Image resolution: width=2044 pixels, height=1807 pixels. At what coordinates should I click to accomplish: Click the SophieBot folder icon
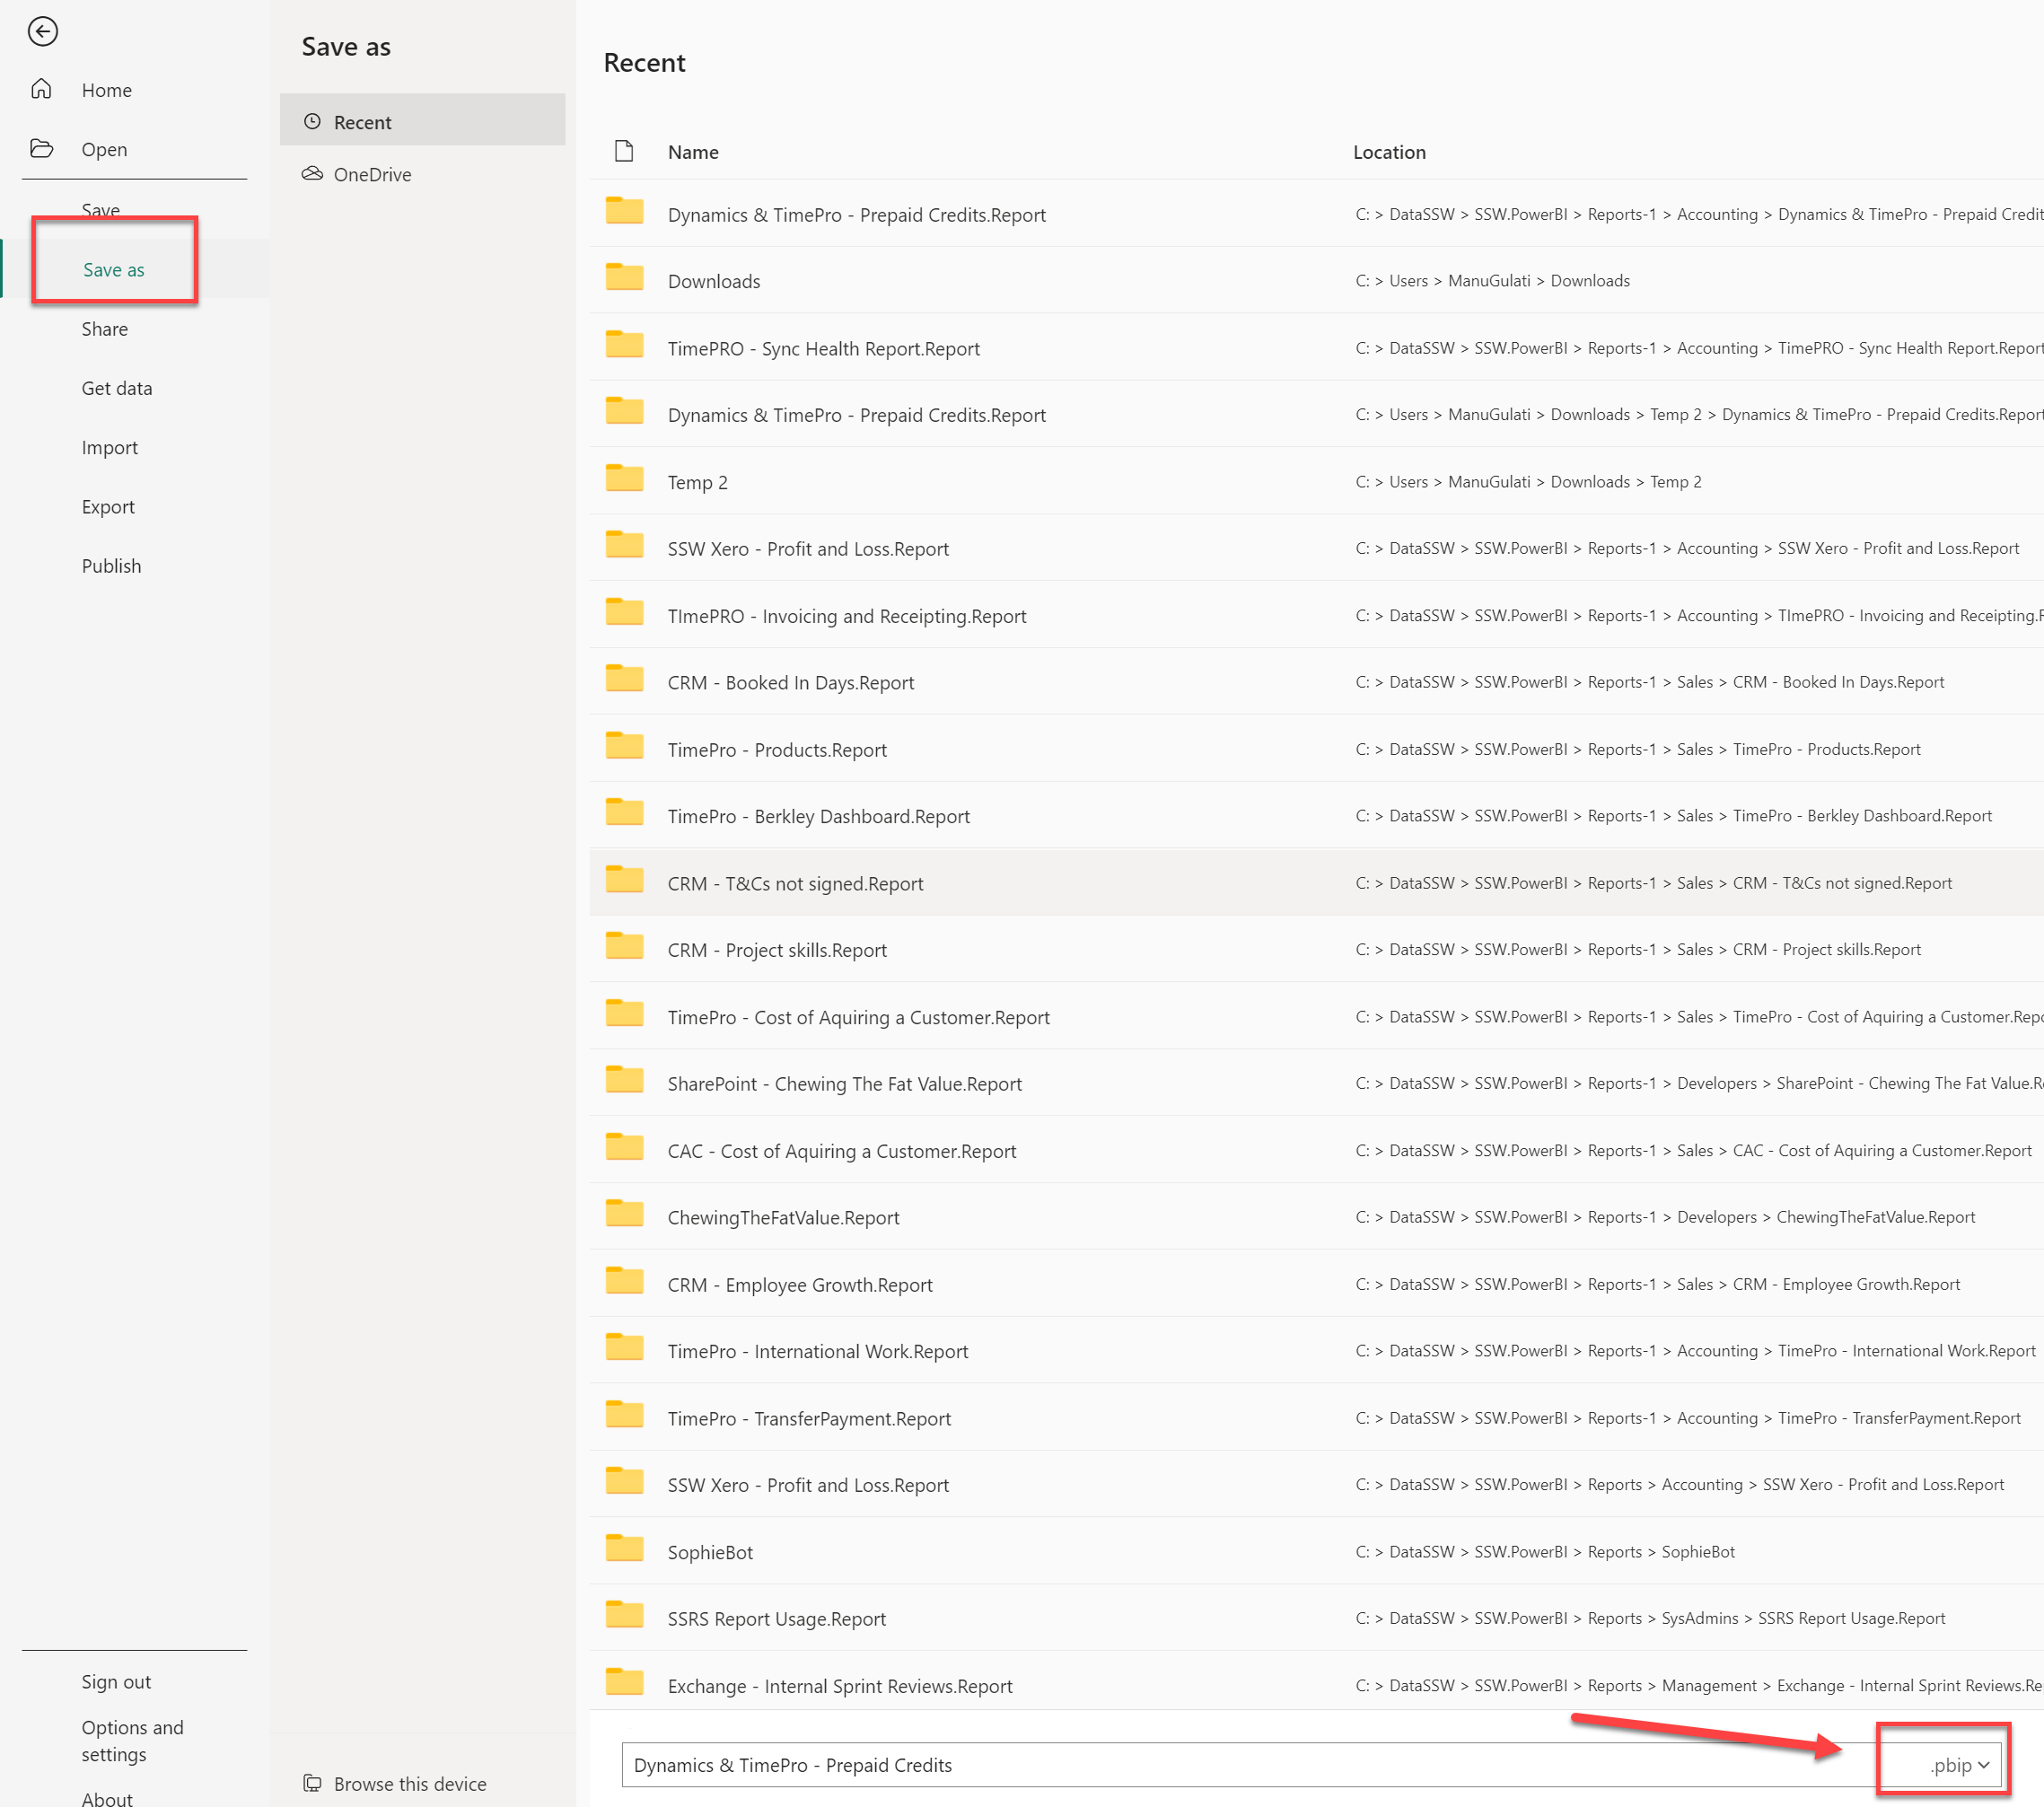coord(624,1549)
